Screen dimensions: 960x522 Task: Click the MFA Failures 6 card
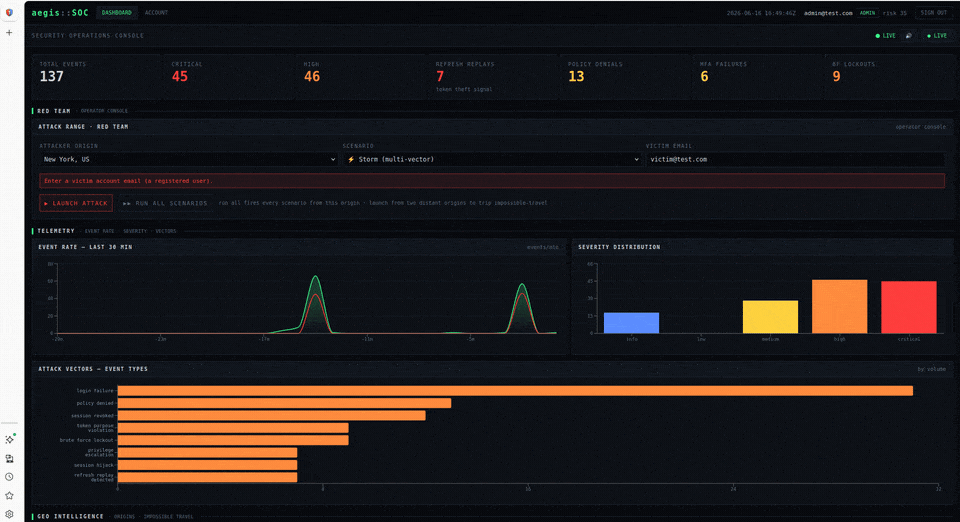tap(757, 76)
